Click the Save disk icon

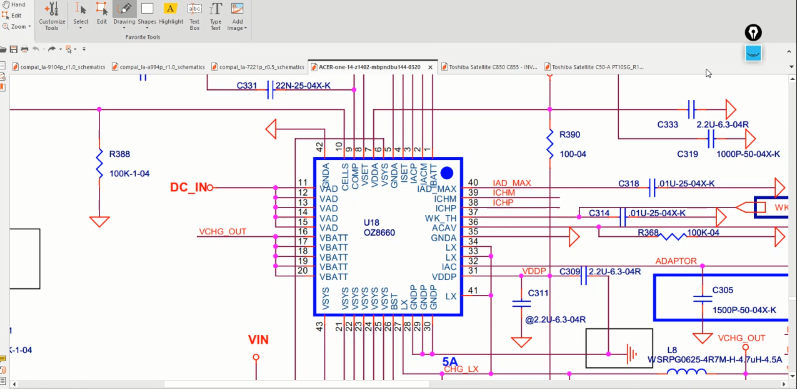click(x=14, y=49)
